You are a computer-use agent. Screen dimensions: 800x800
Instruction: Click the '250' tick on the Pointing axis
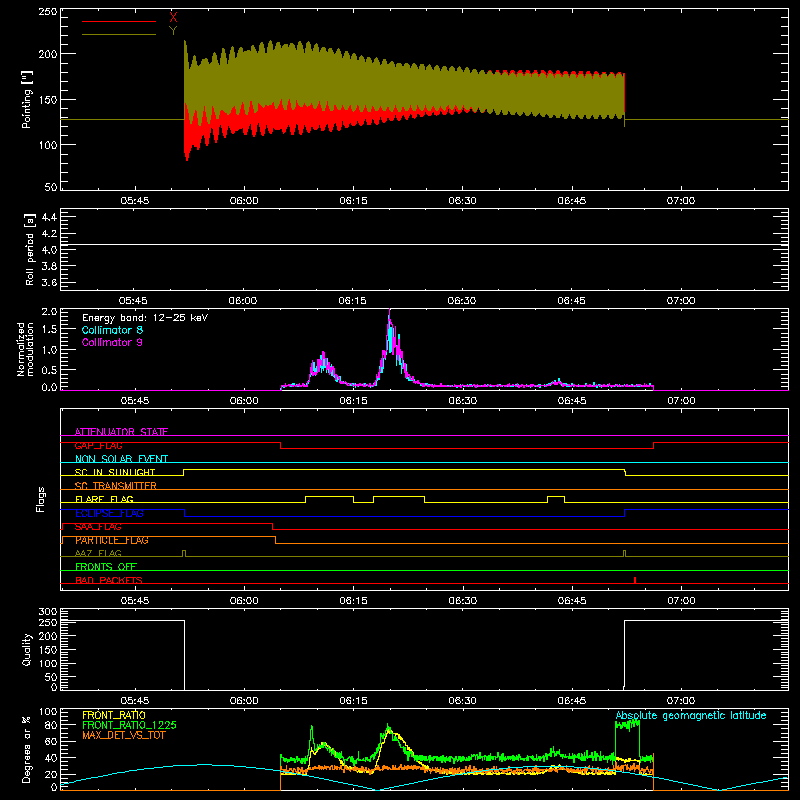(x=48, y=12)
